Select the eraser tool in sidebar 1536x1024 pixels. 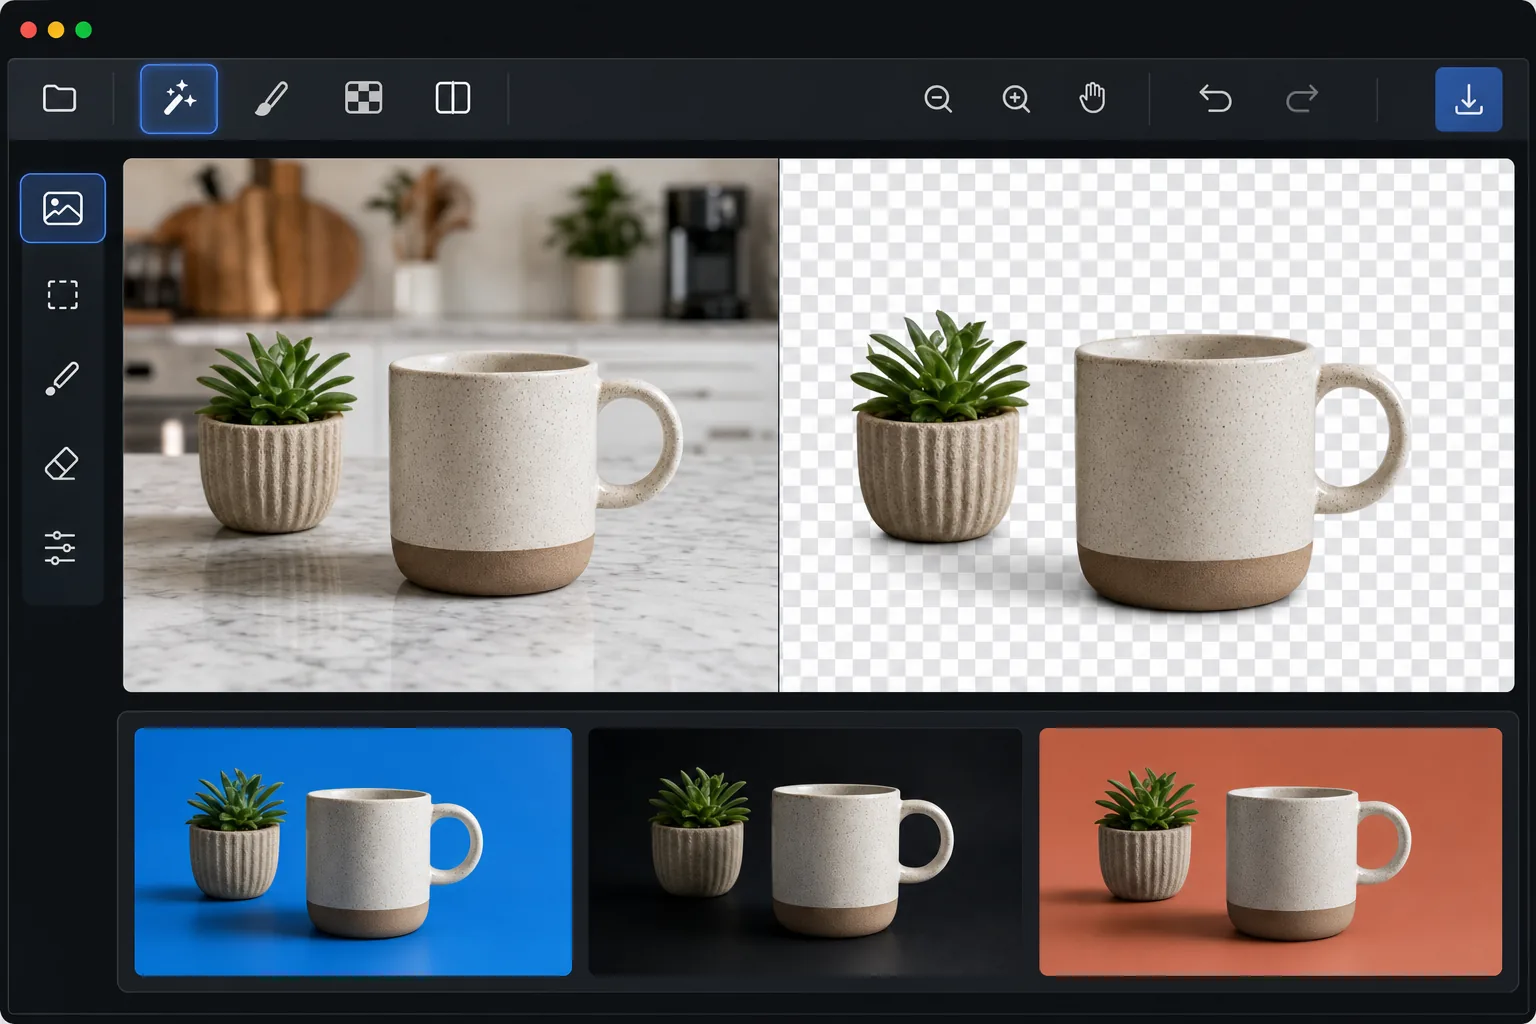tap(63, 464)
